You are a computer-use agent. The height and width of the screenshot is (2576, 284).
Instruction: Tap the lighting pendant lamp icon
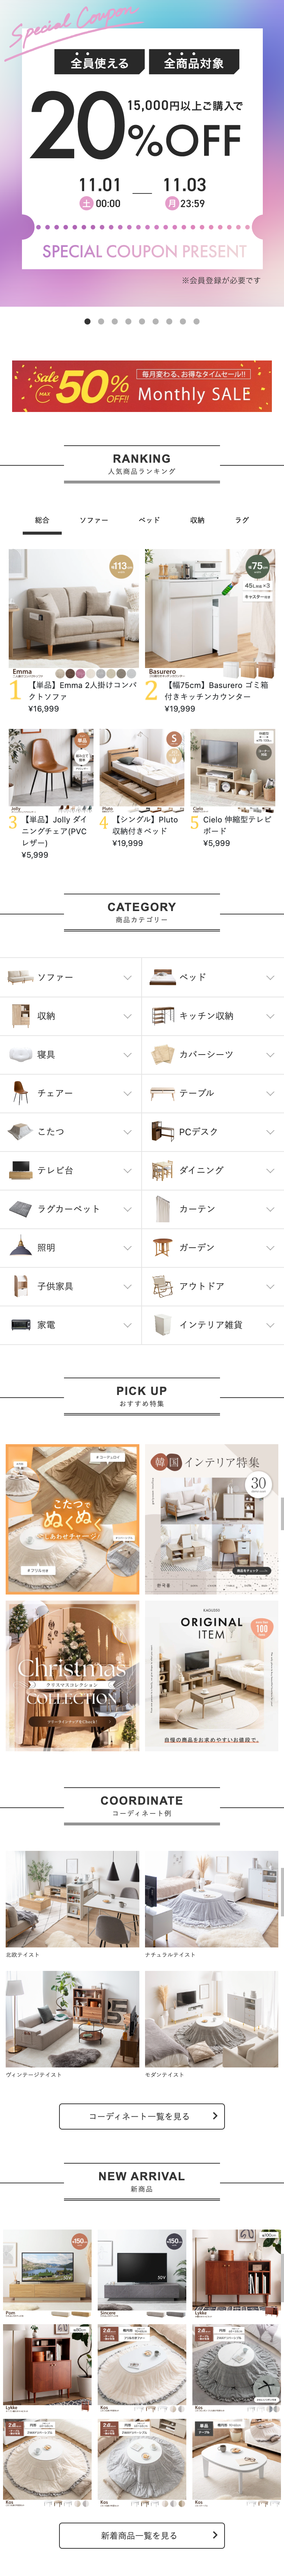pos(20,1247)
